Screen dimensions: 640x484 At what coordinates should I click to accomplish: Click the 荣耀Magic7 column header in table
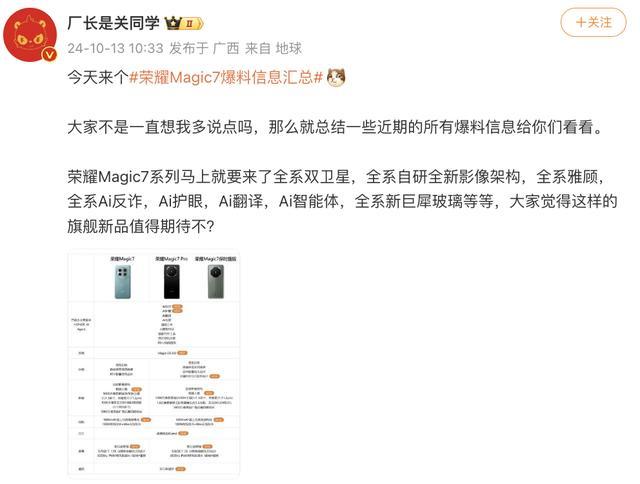[122, 259]
